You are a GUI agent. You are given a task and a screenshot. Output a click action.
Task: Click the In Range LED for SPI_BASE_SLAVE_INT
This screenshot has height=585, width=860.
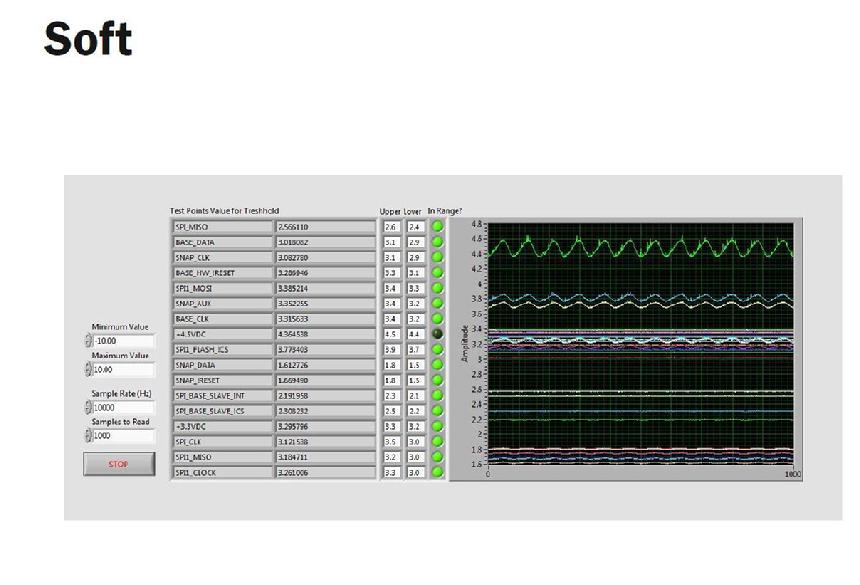tap(437, 395)
